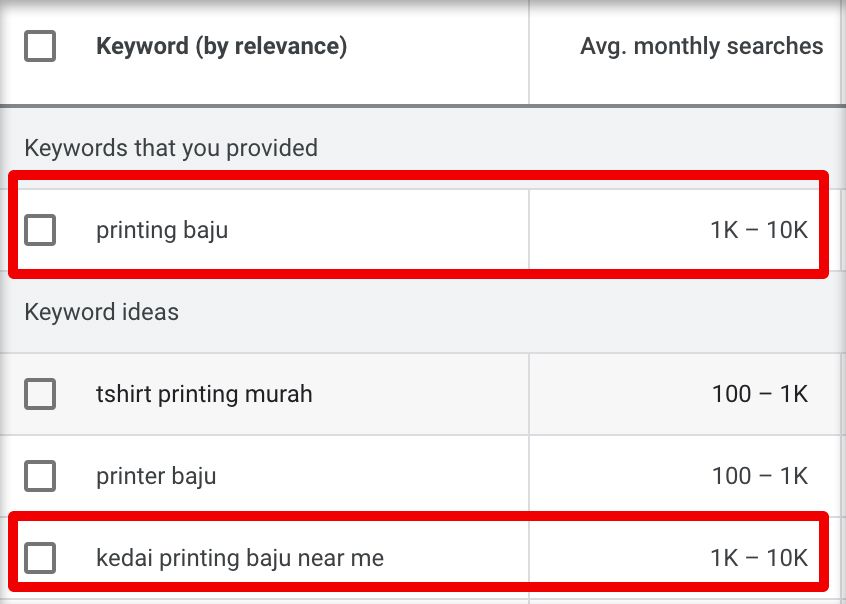The width and height of the screenshot is (846, 604).
Task: Click the Keywords that you provided section label
Action: [170, 148]
